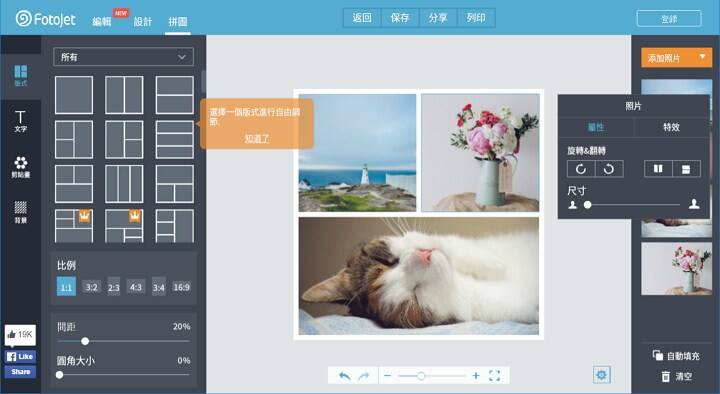Click the 間距 spacing slider handle
This screenshot has width=720, height=394.
pyautogui.click(x=85, y=341)
